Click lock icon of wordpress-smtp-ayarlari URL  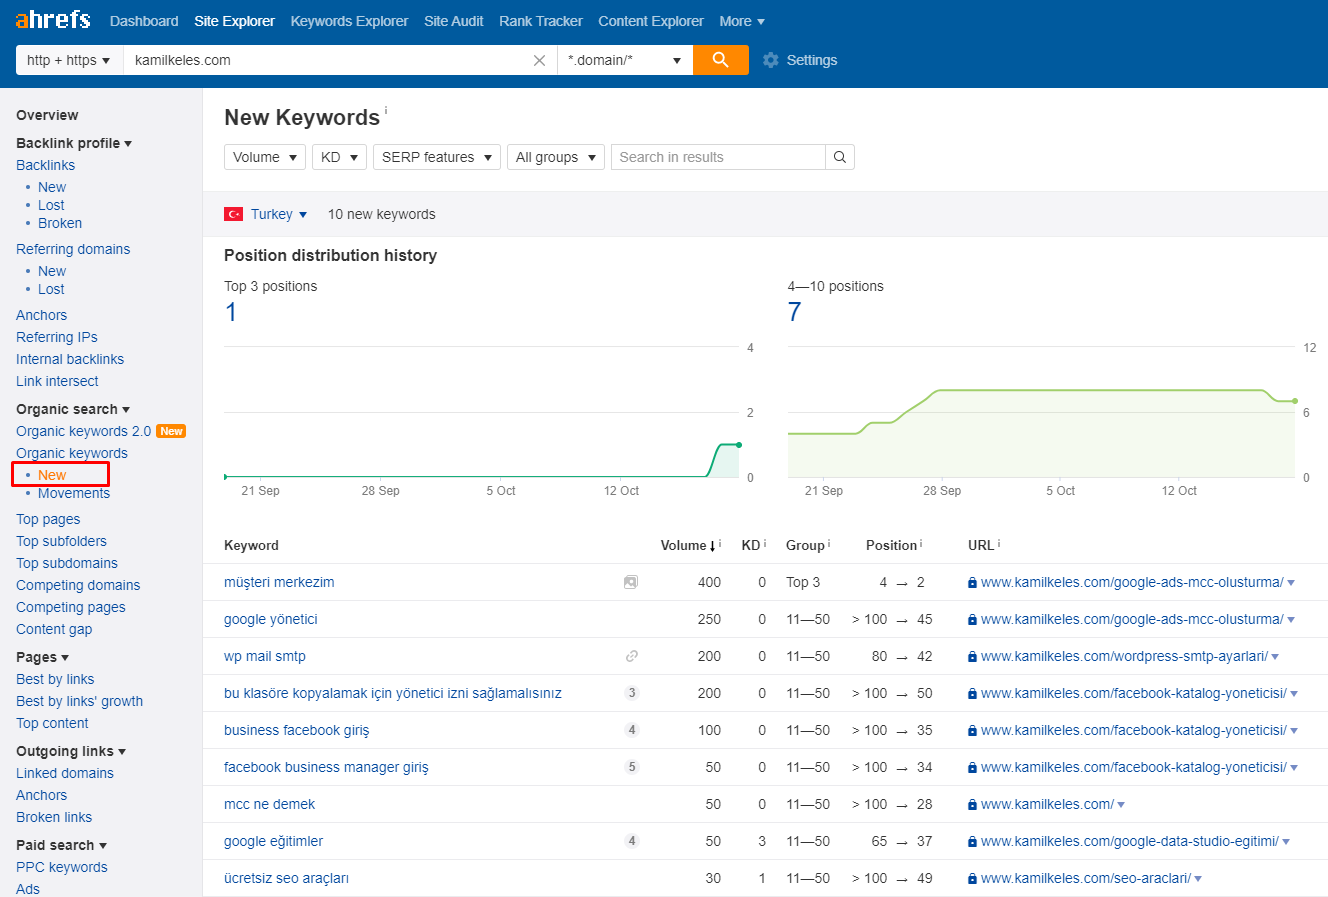[x=972, y=657]
